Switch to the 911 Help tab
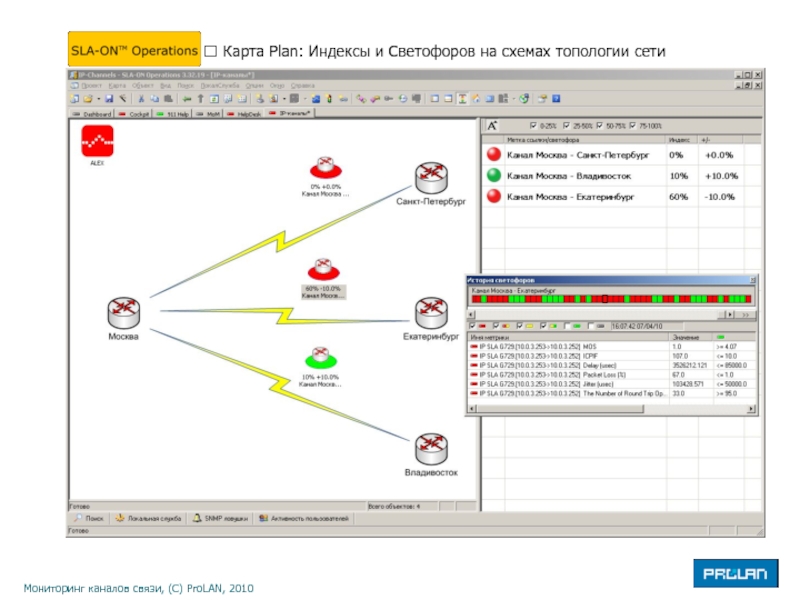The height and width of the screenshot is (600, 800). [x=172, y=114]
